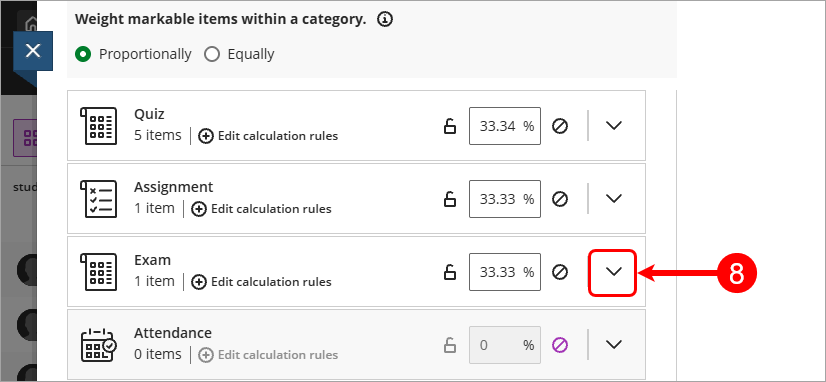
Task: Exclude Assignment category from calculation
Action: [560, 199]
